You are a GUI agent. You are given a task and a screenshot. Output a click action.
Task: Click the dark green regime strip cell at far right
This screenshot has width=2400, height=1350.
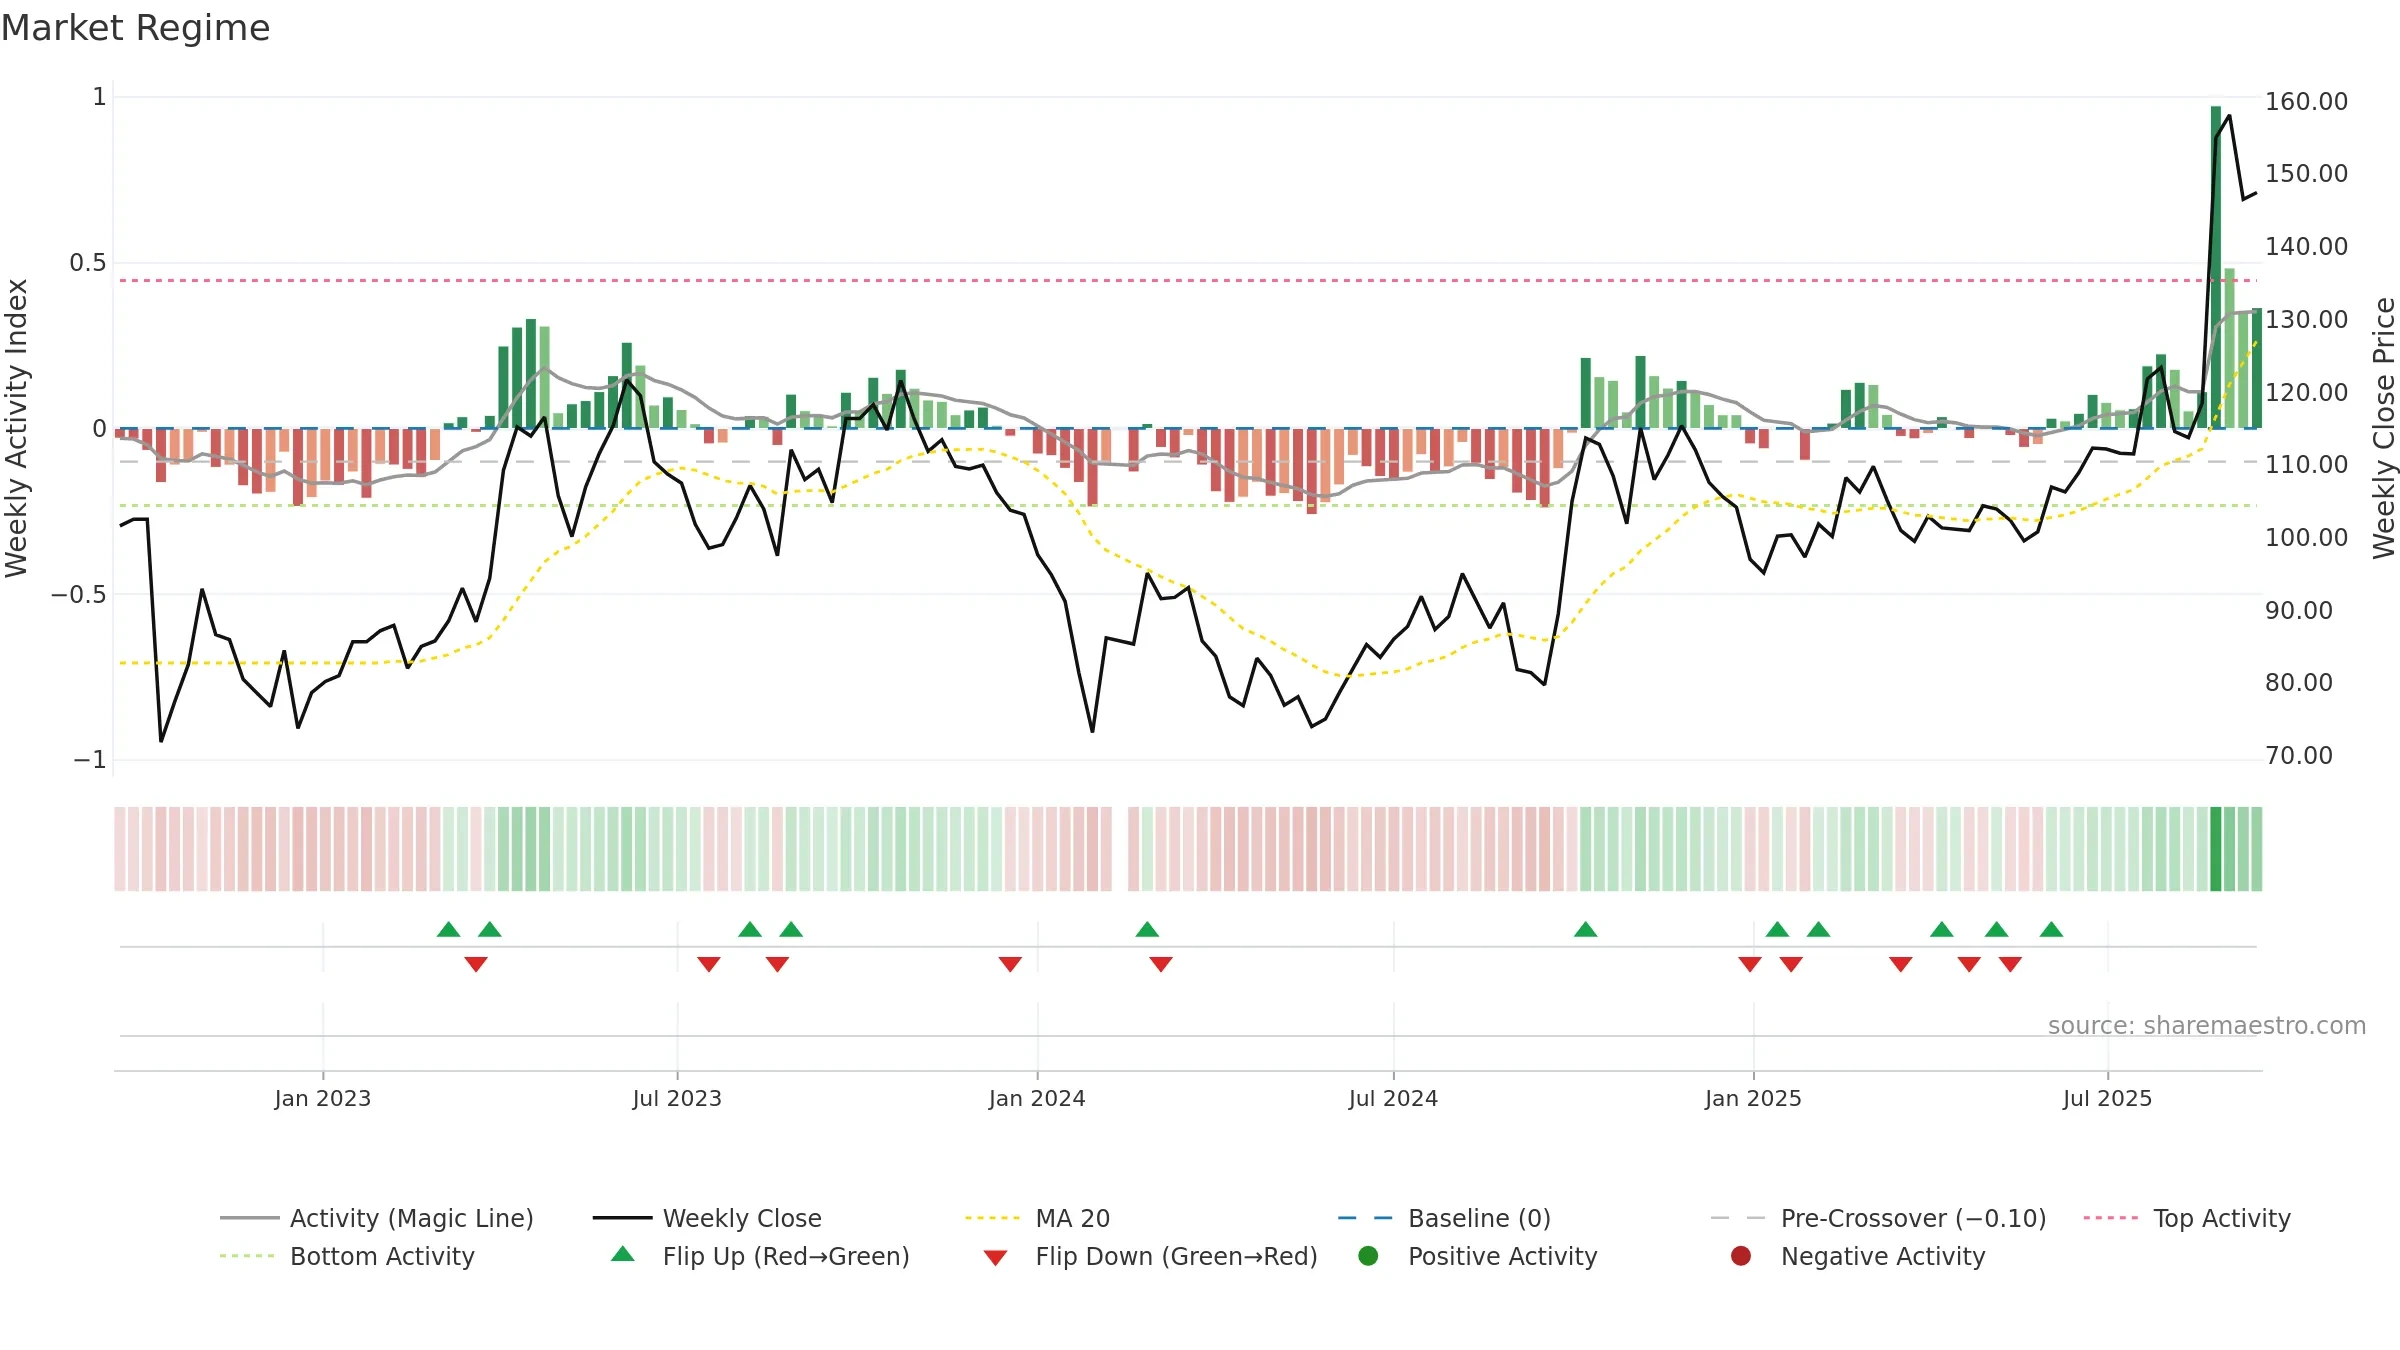coord(2216,849)
